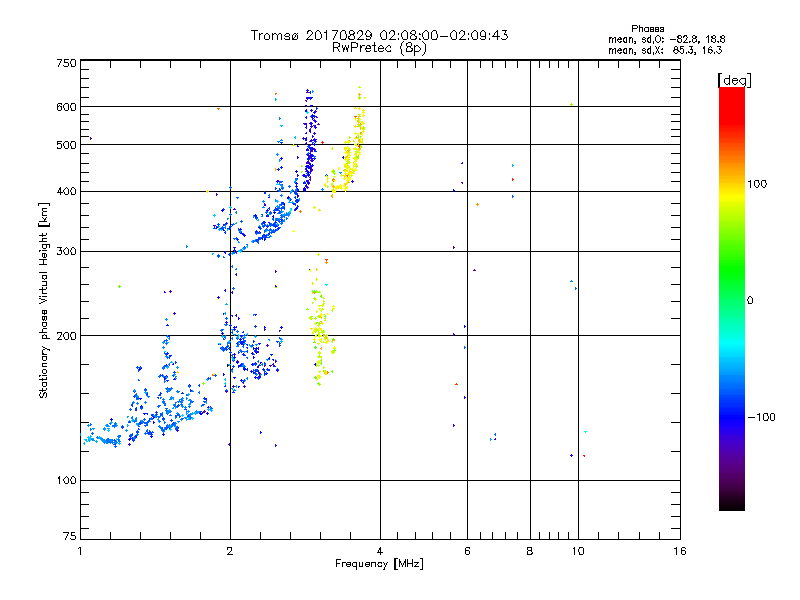Click the x-axis frequency tick label "4"
This screenshot has height=600, width=800.
[380, 551]
